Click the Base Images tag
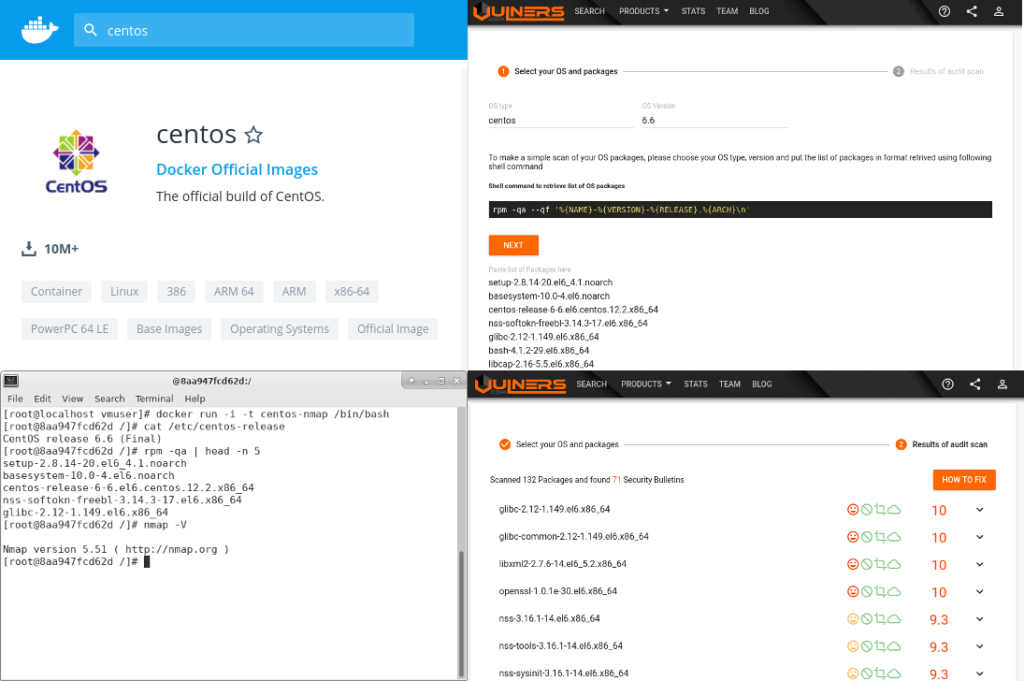The height and width of the screenshot is (681, 1024). tap(169, 329)
